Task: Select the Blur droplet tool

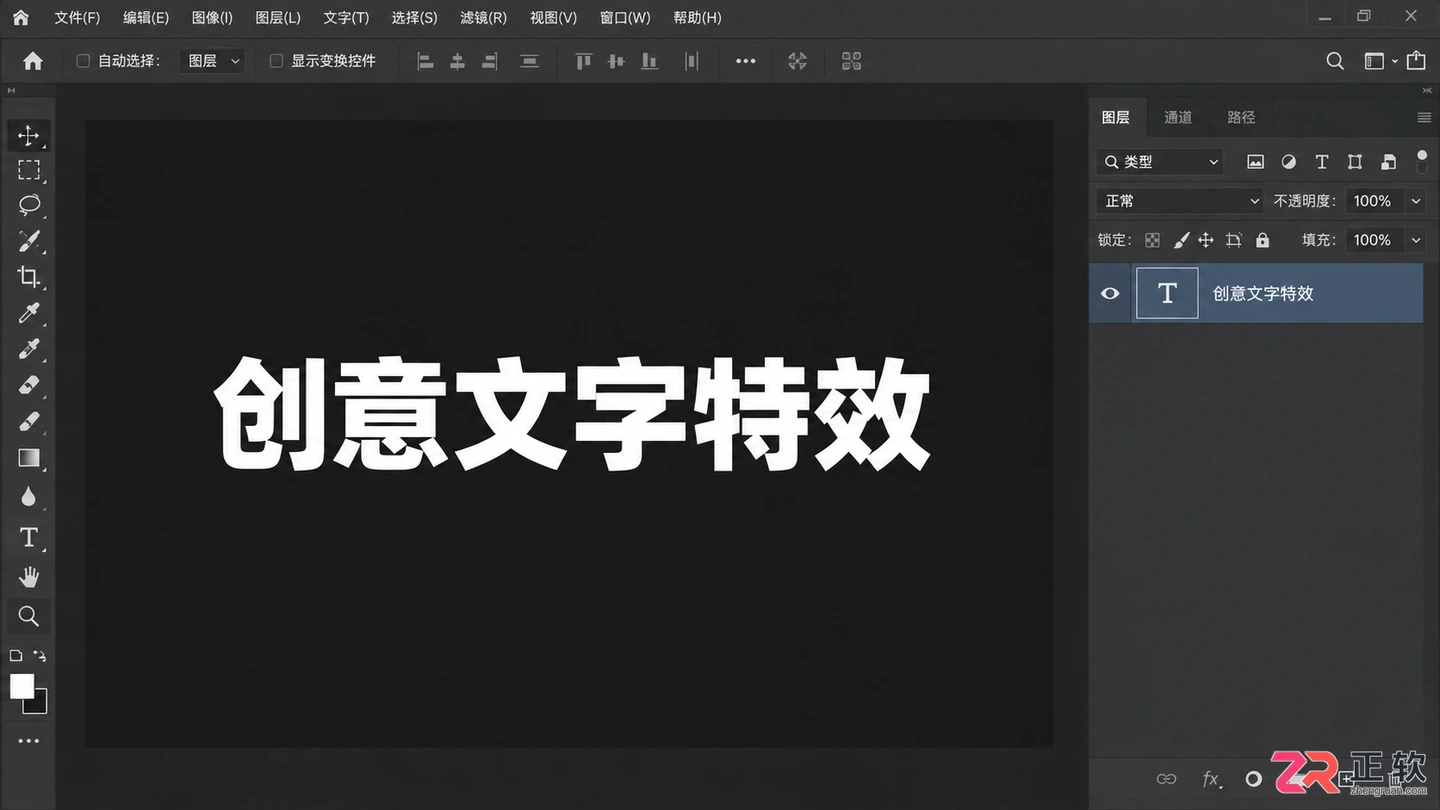Action: click(29, 496)
